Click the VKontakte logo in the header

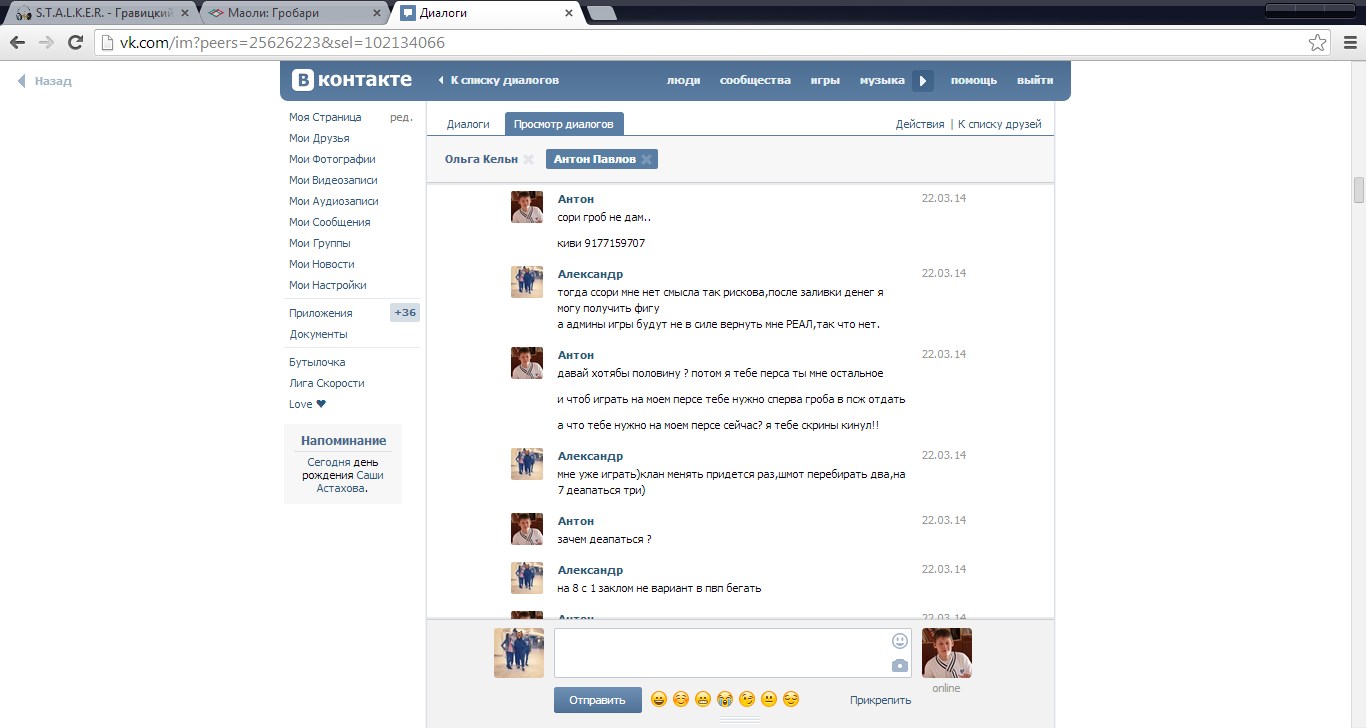click(351, 80)
